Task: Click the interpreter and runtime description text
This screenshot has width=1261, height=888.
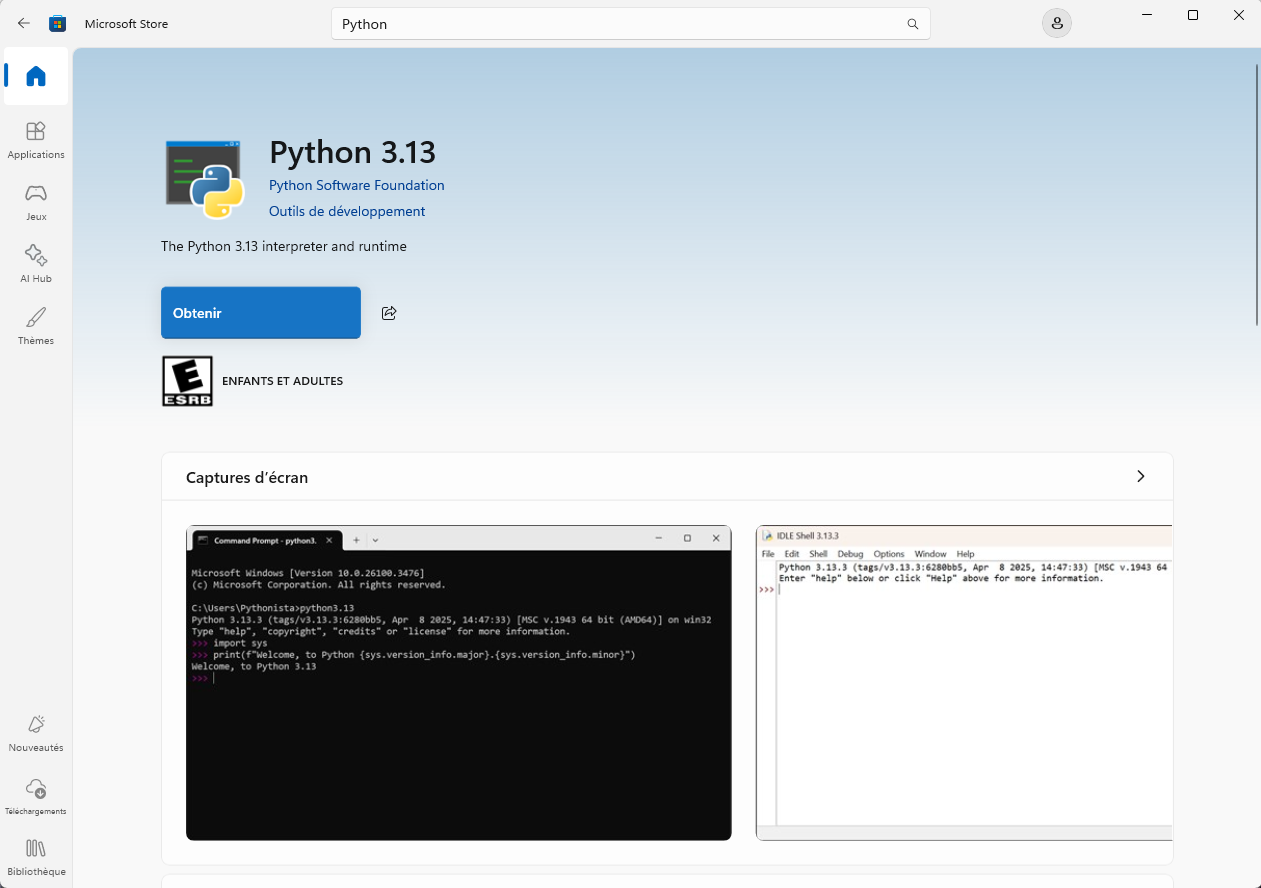Action: (x=284, y=246)
